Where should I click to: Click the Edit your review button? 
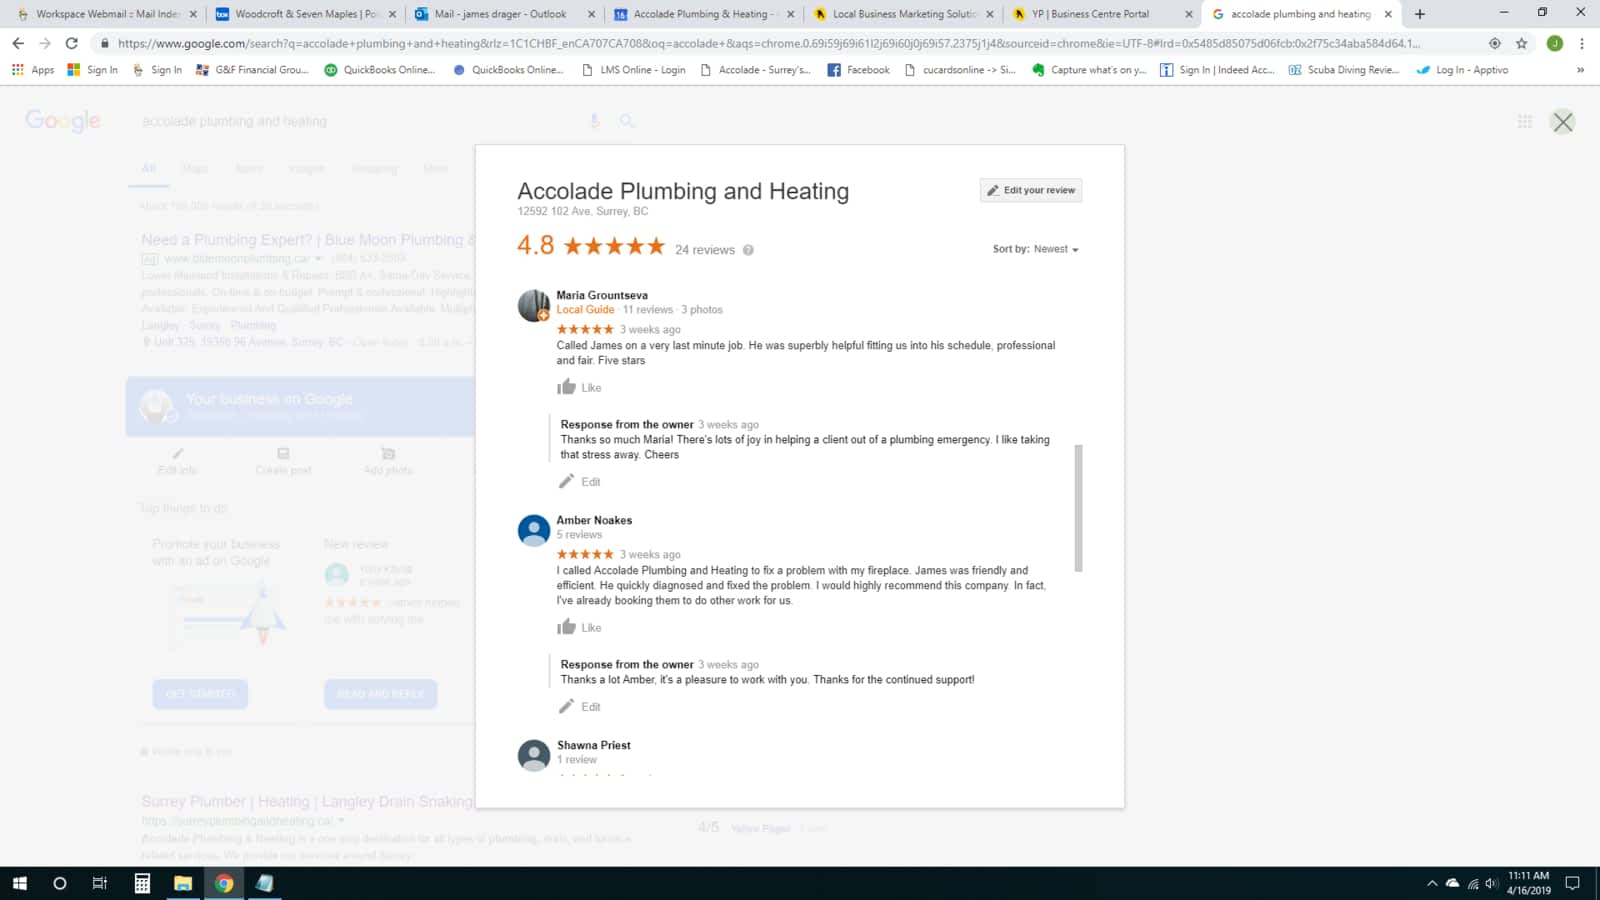coord(1031,190)
